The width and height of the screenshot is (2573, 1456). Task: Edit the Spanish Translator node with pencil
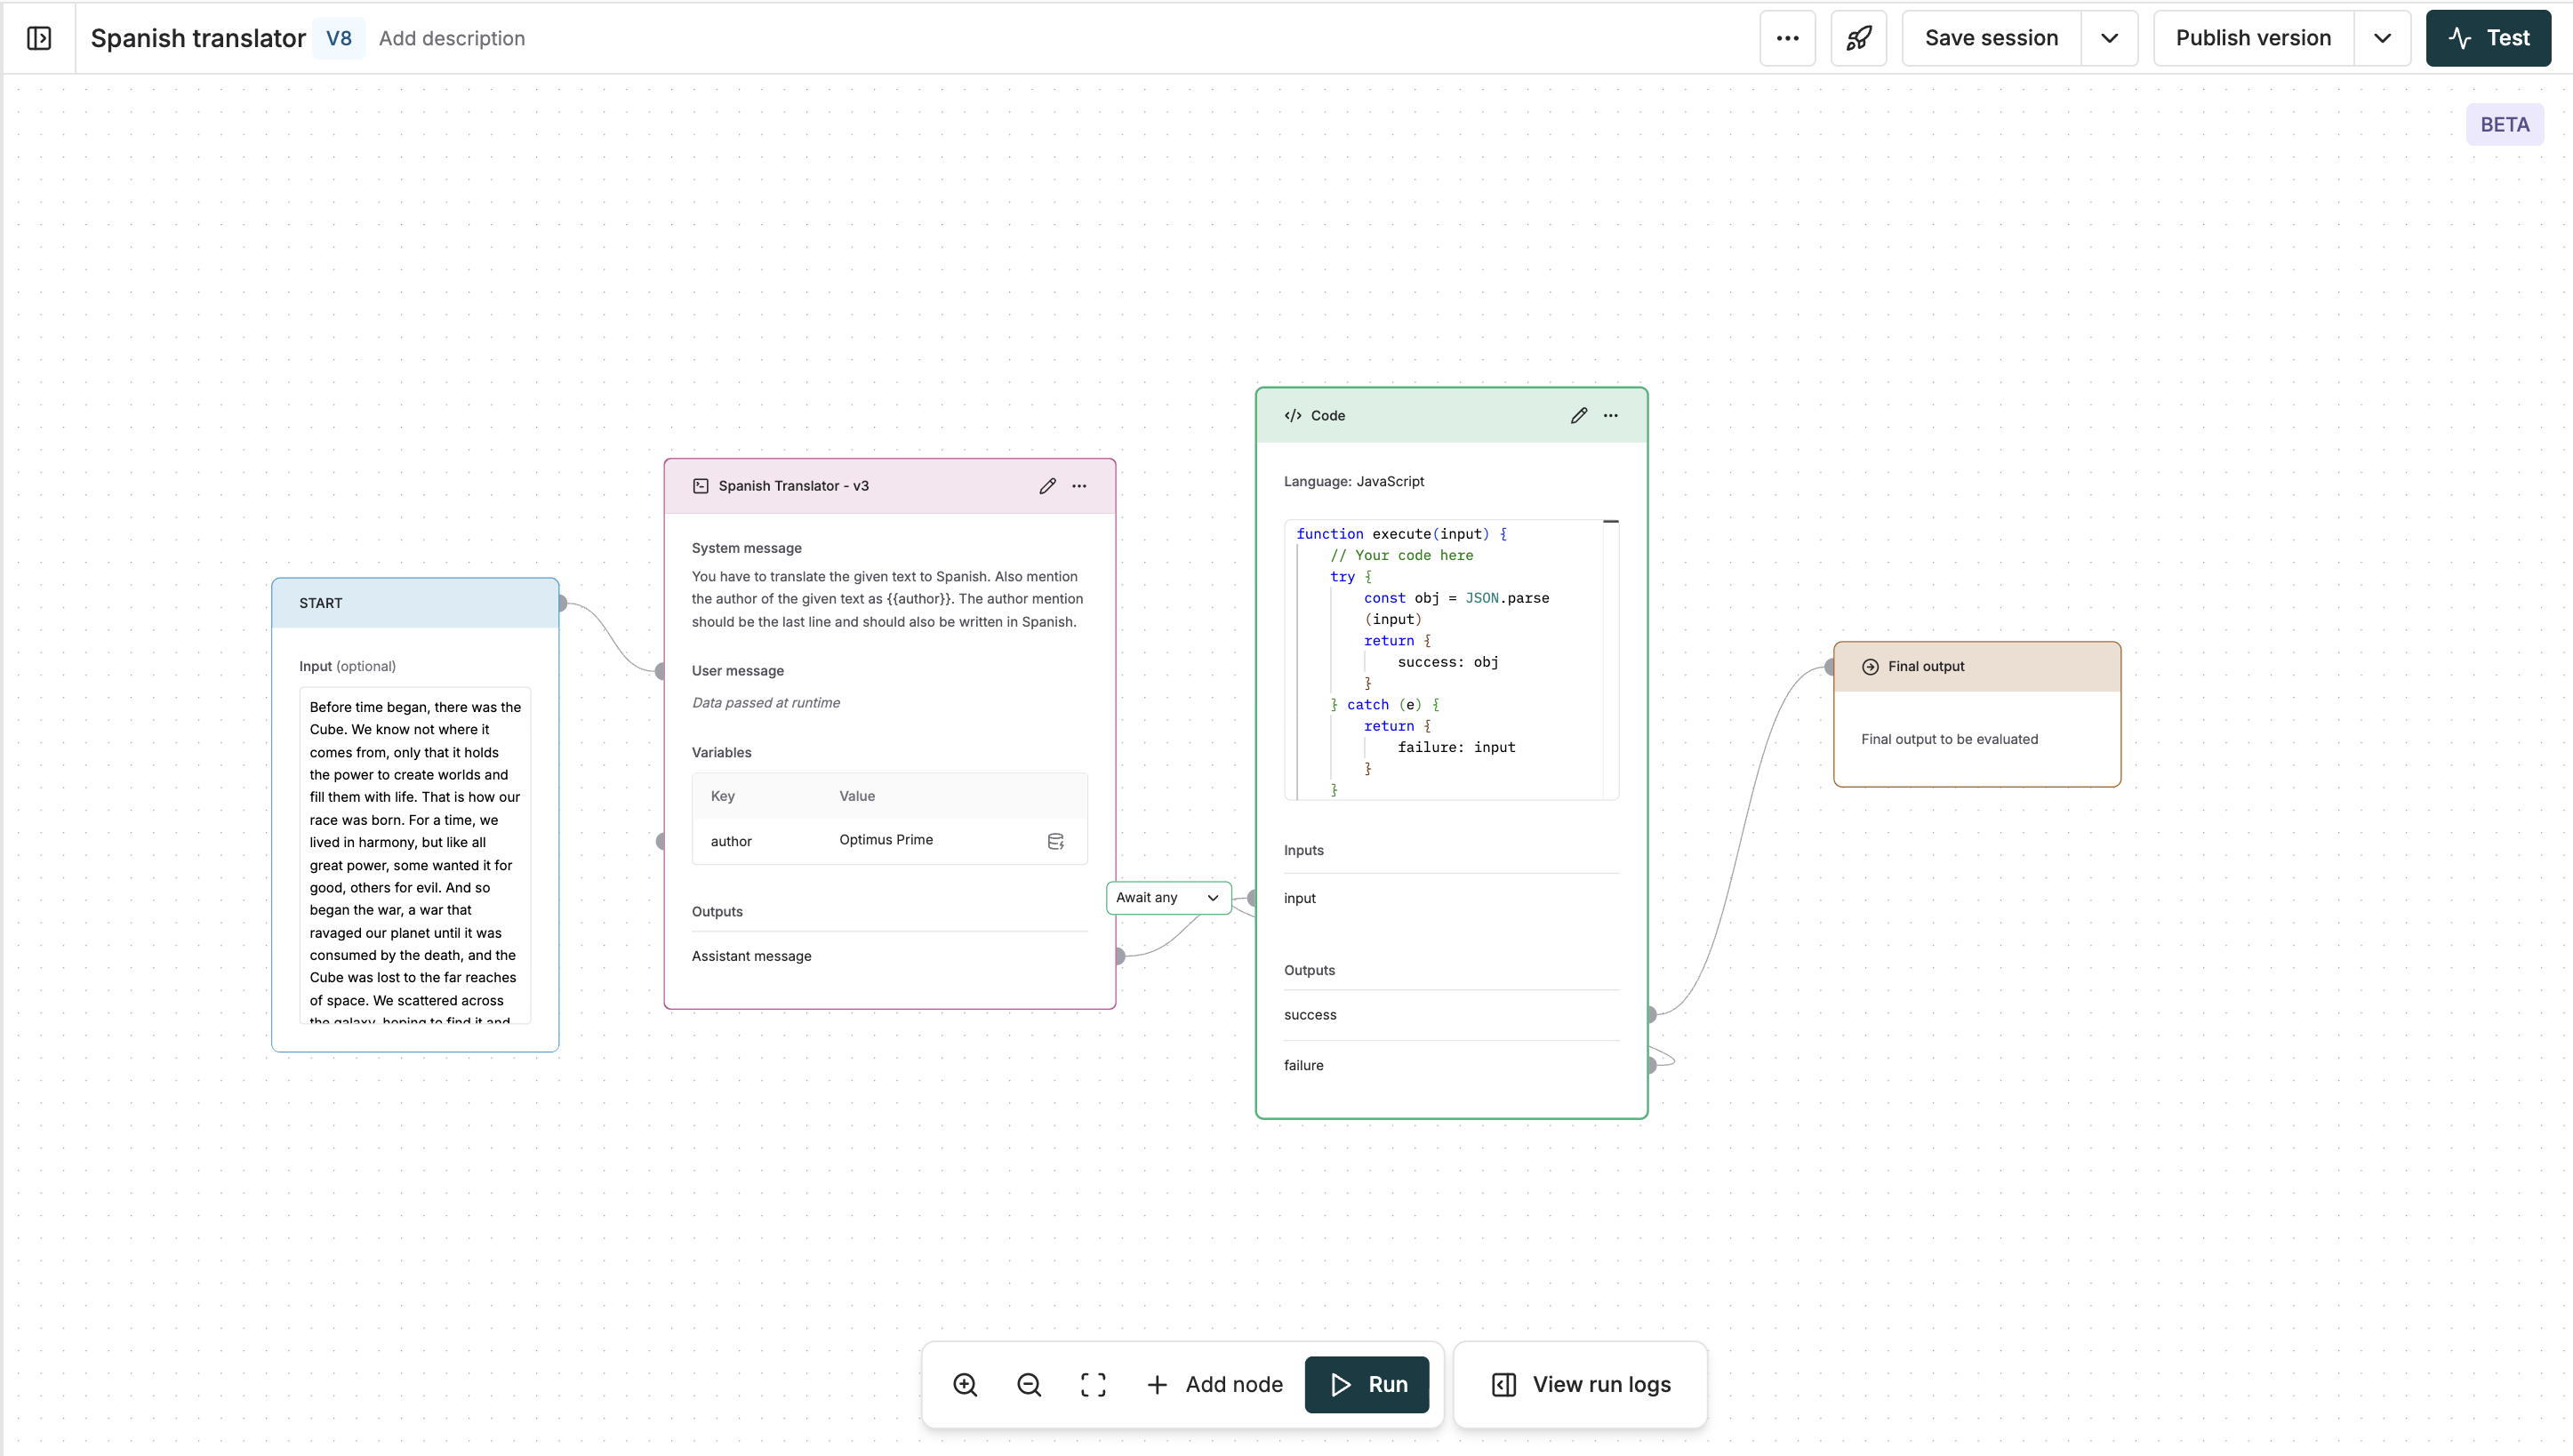click(1047, 486)
